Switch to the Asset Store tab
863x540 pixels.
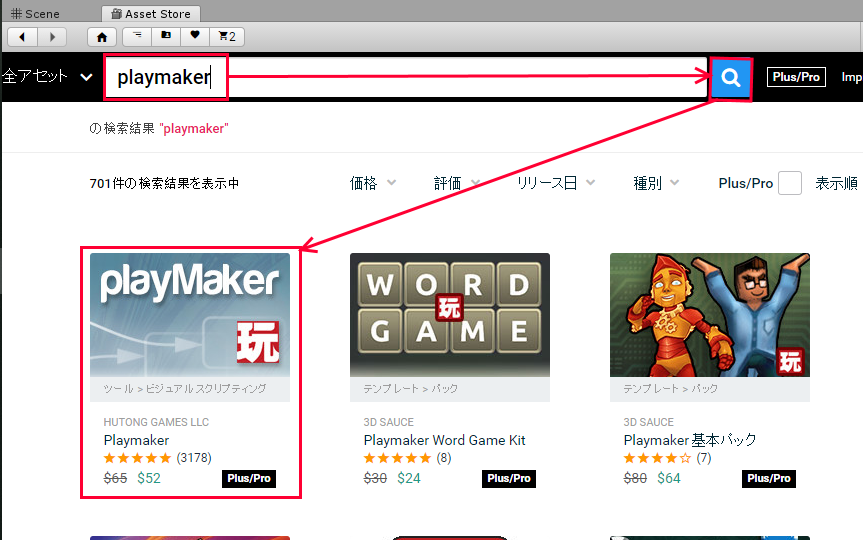click(x=151, y=14)
